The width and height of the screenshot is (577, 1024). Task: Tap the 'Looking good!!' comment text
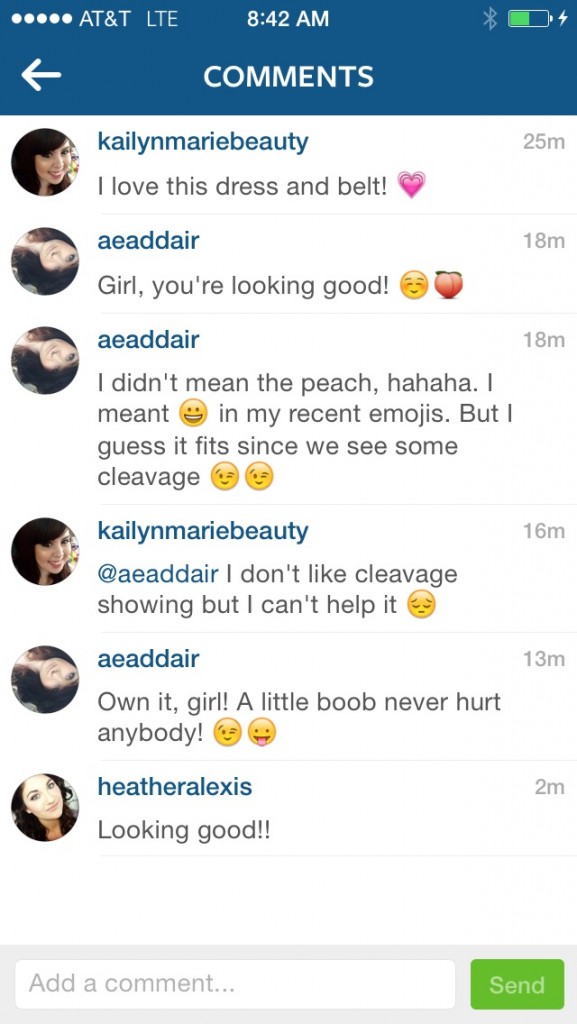pyautogui.click(x=183, y=831)
